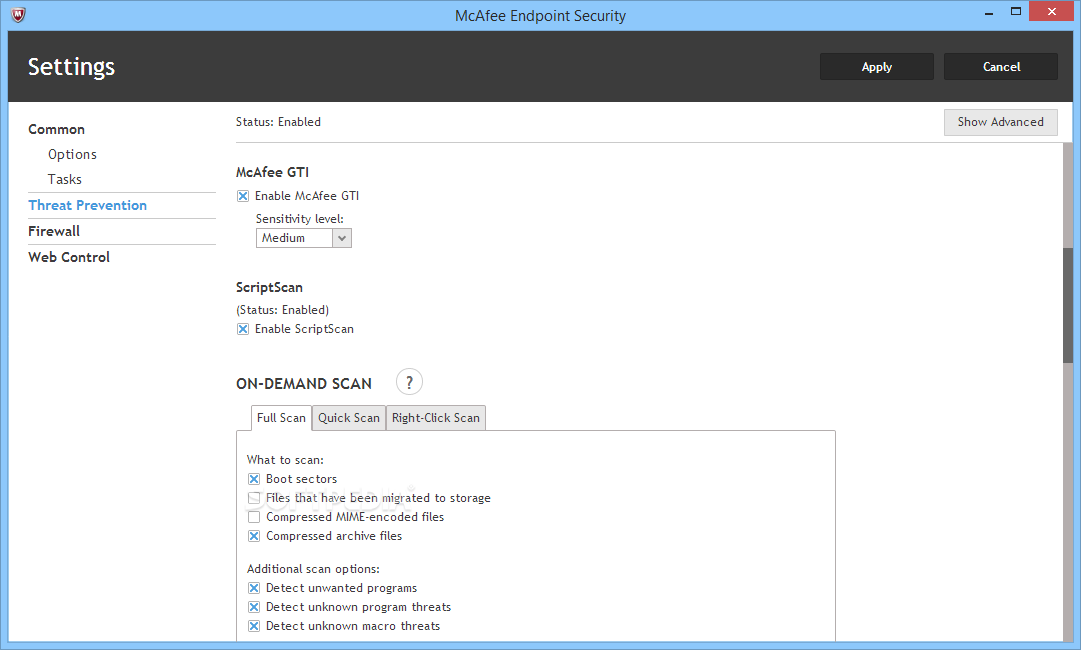Toggle Detect unknown program threats
The height and width of the screenshot is (650, 1081).
click(254, 607)
